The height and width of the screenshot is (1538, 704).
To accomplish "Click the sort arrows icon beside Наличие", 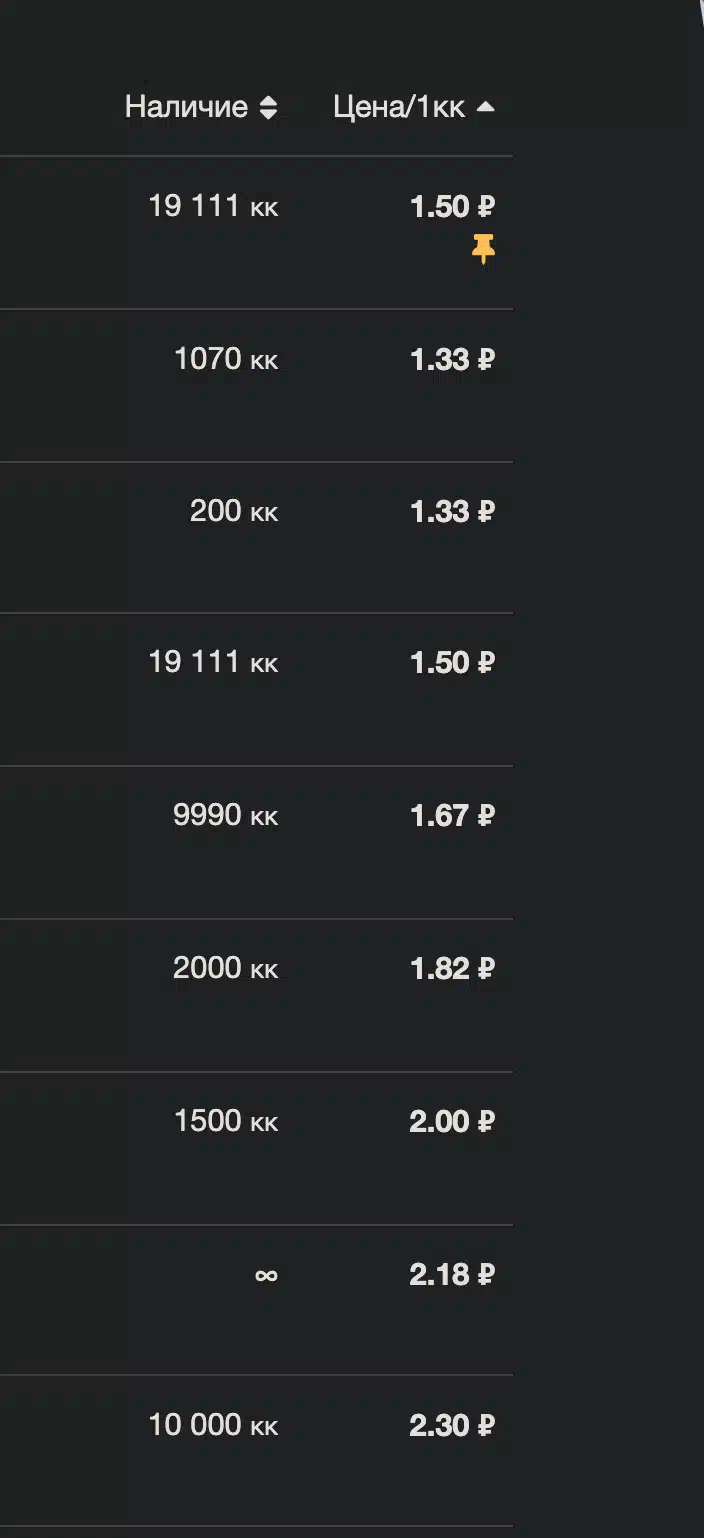I will coord(268,108).
